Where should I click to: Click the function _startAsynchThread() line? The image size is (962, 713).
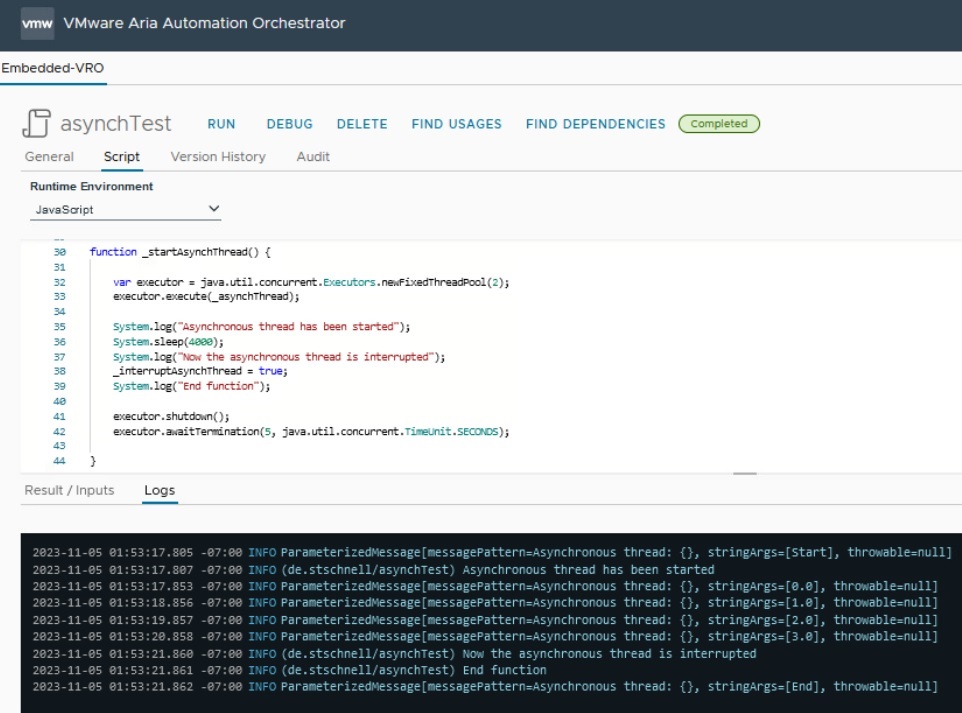pyautogui.click(x=180, y=252)
